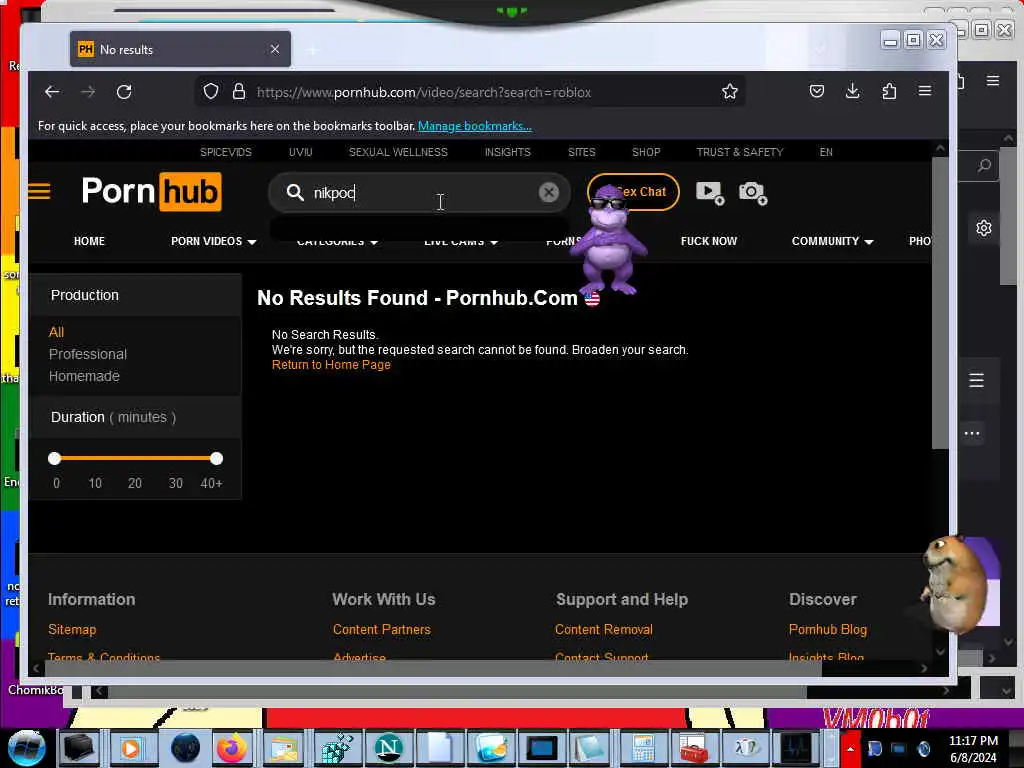Click the upload photo camera icon
The image size is (1024, 768).
point(752,193)
